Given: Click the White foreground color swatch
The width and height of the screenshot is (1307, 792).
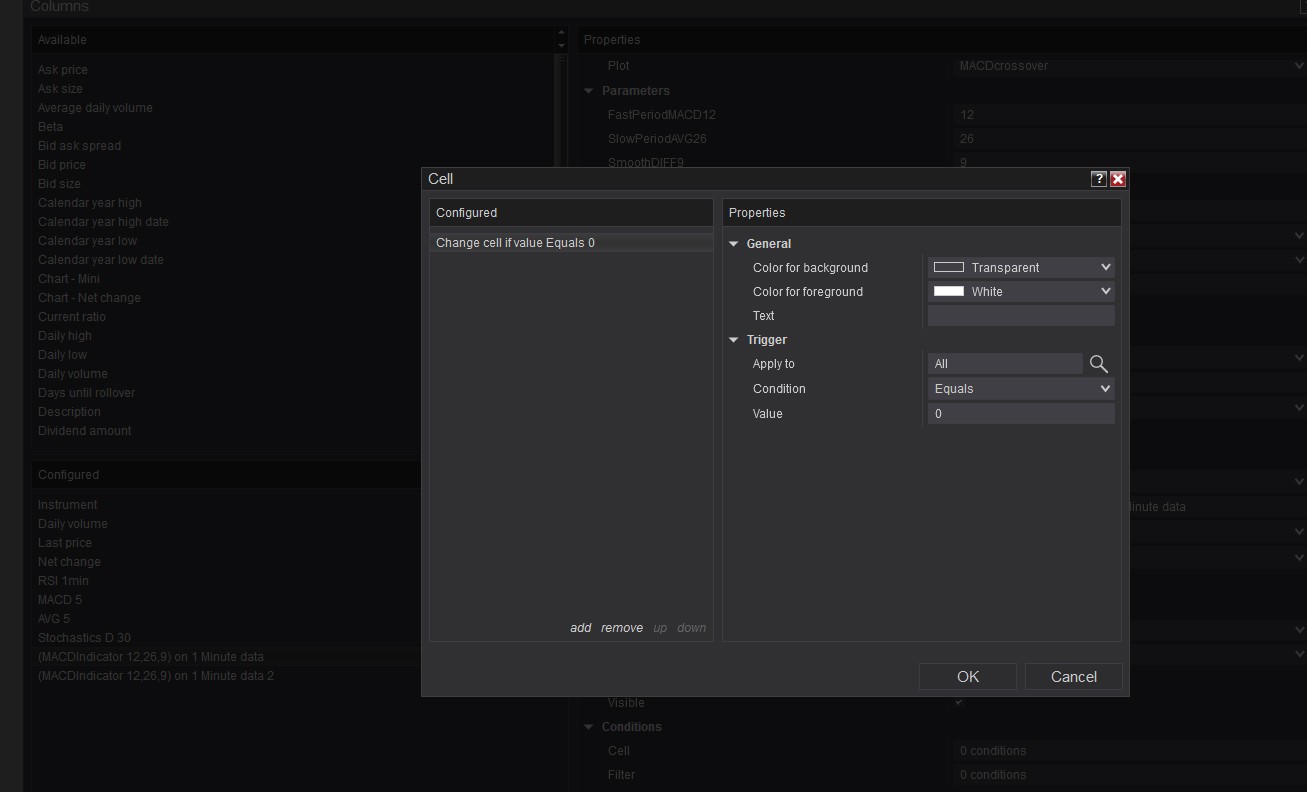Looking at the screenshot, I should [x=948, y=291].
